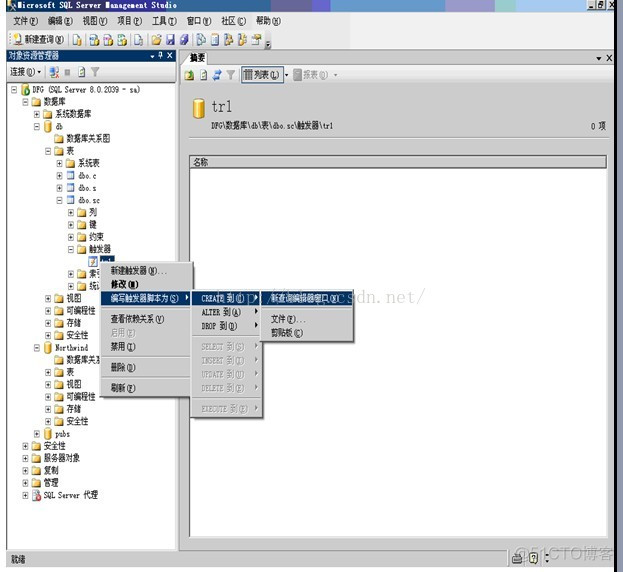623x572 pixels.
Task: Choose 新查询编辑器窗口 in the submenu
Action: pyautogui.click(x=307, y=298)
